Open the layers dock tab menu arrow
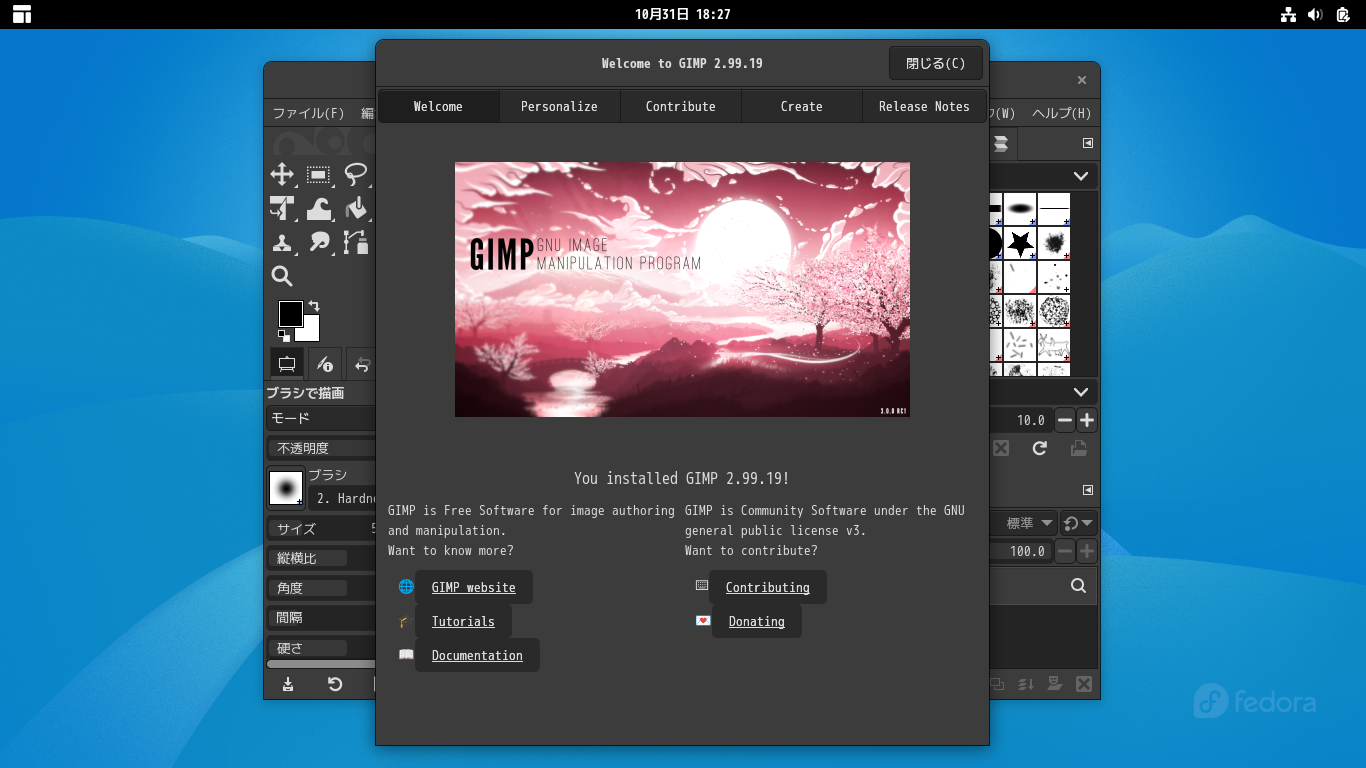 point(1088,490)
